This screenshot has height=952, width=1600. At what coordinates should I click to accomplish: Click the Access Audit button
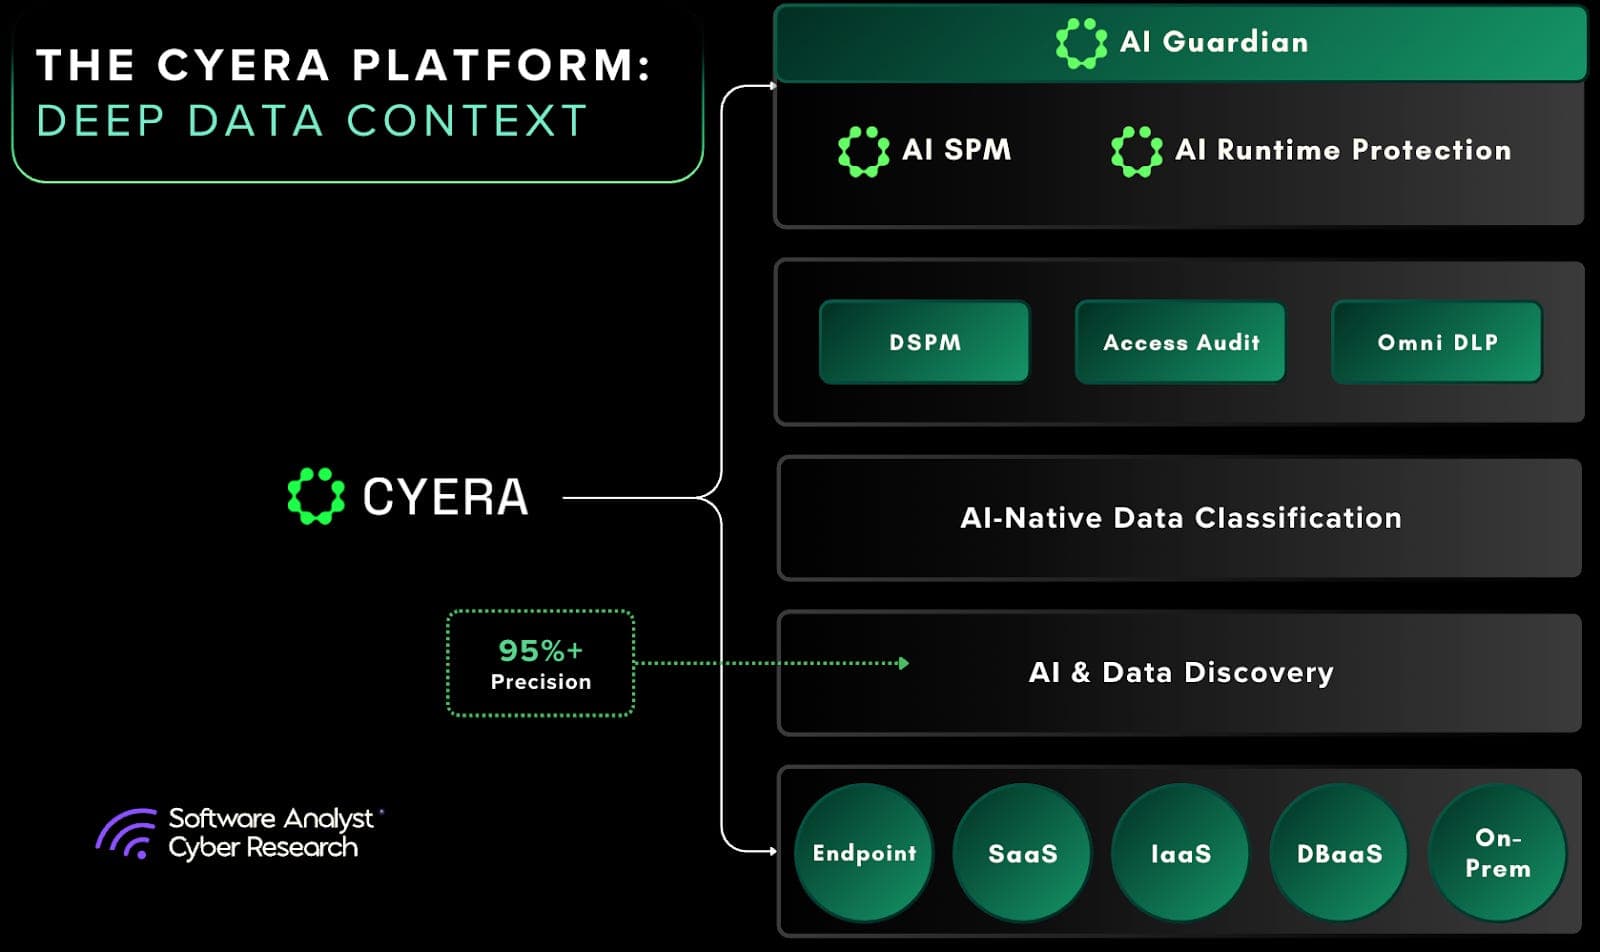1181,342
